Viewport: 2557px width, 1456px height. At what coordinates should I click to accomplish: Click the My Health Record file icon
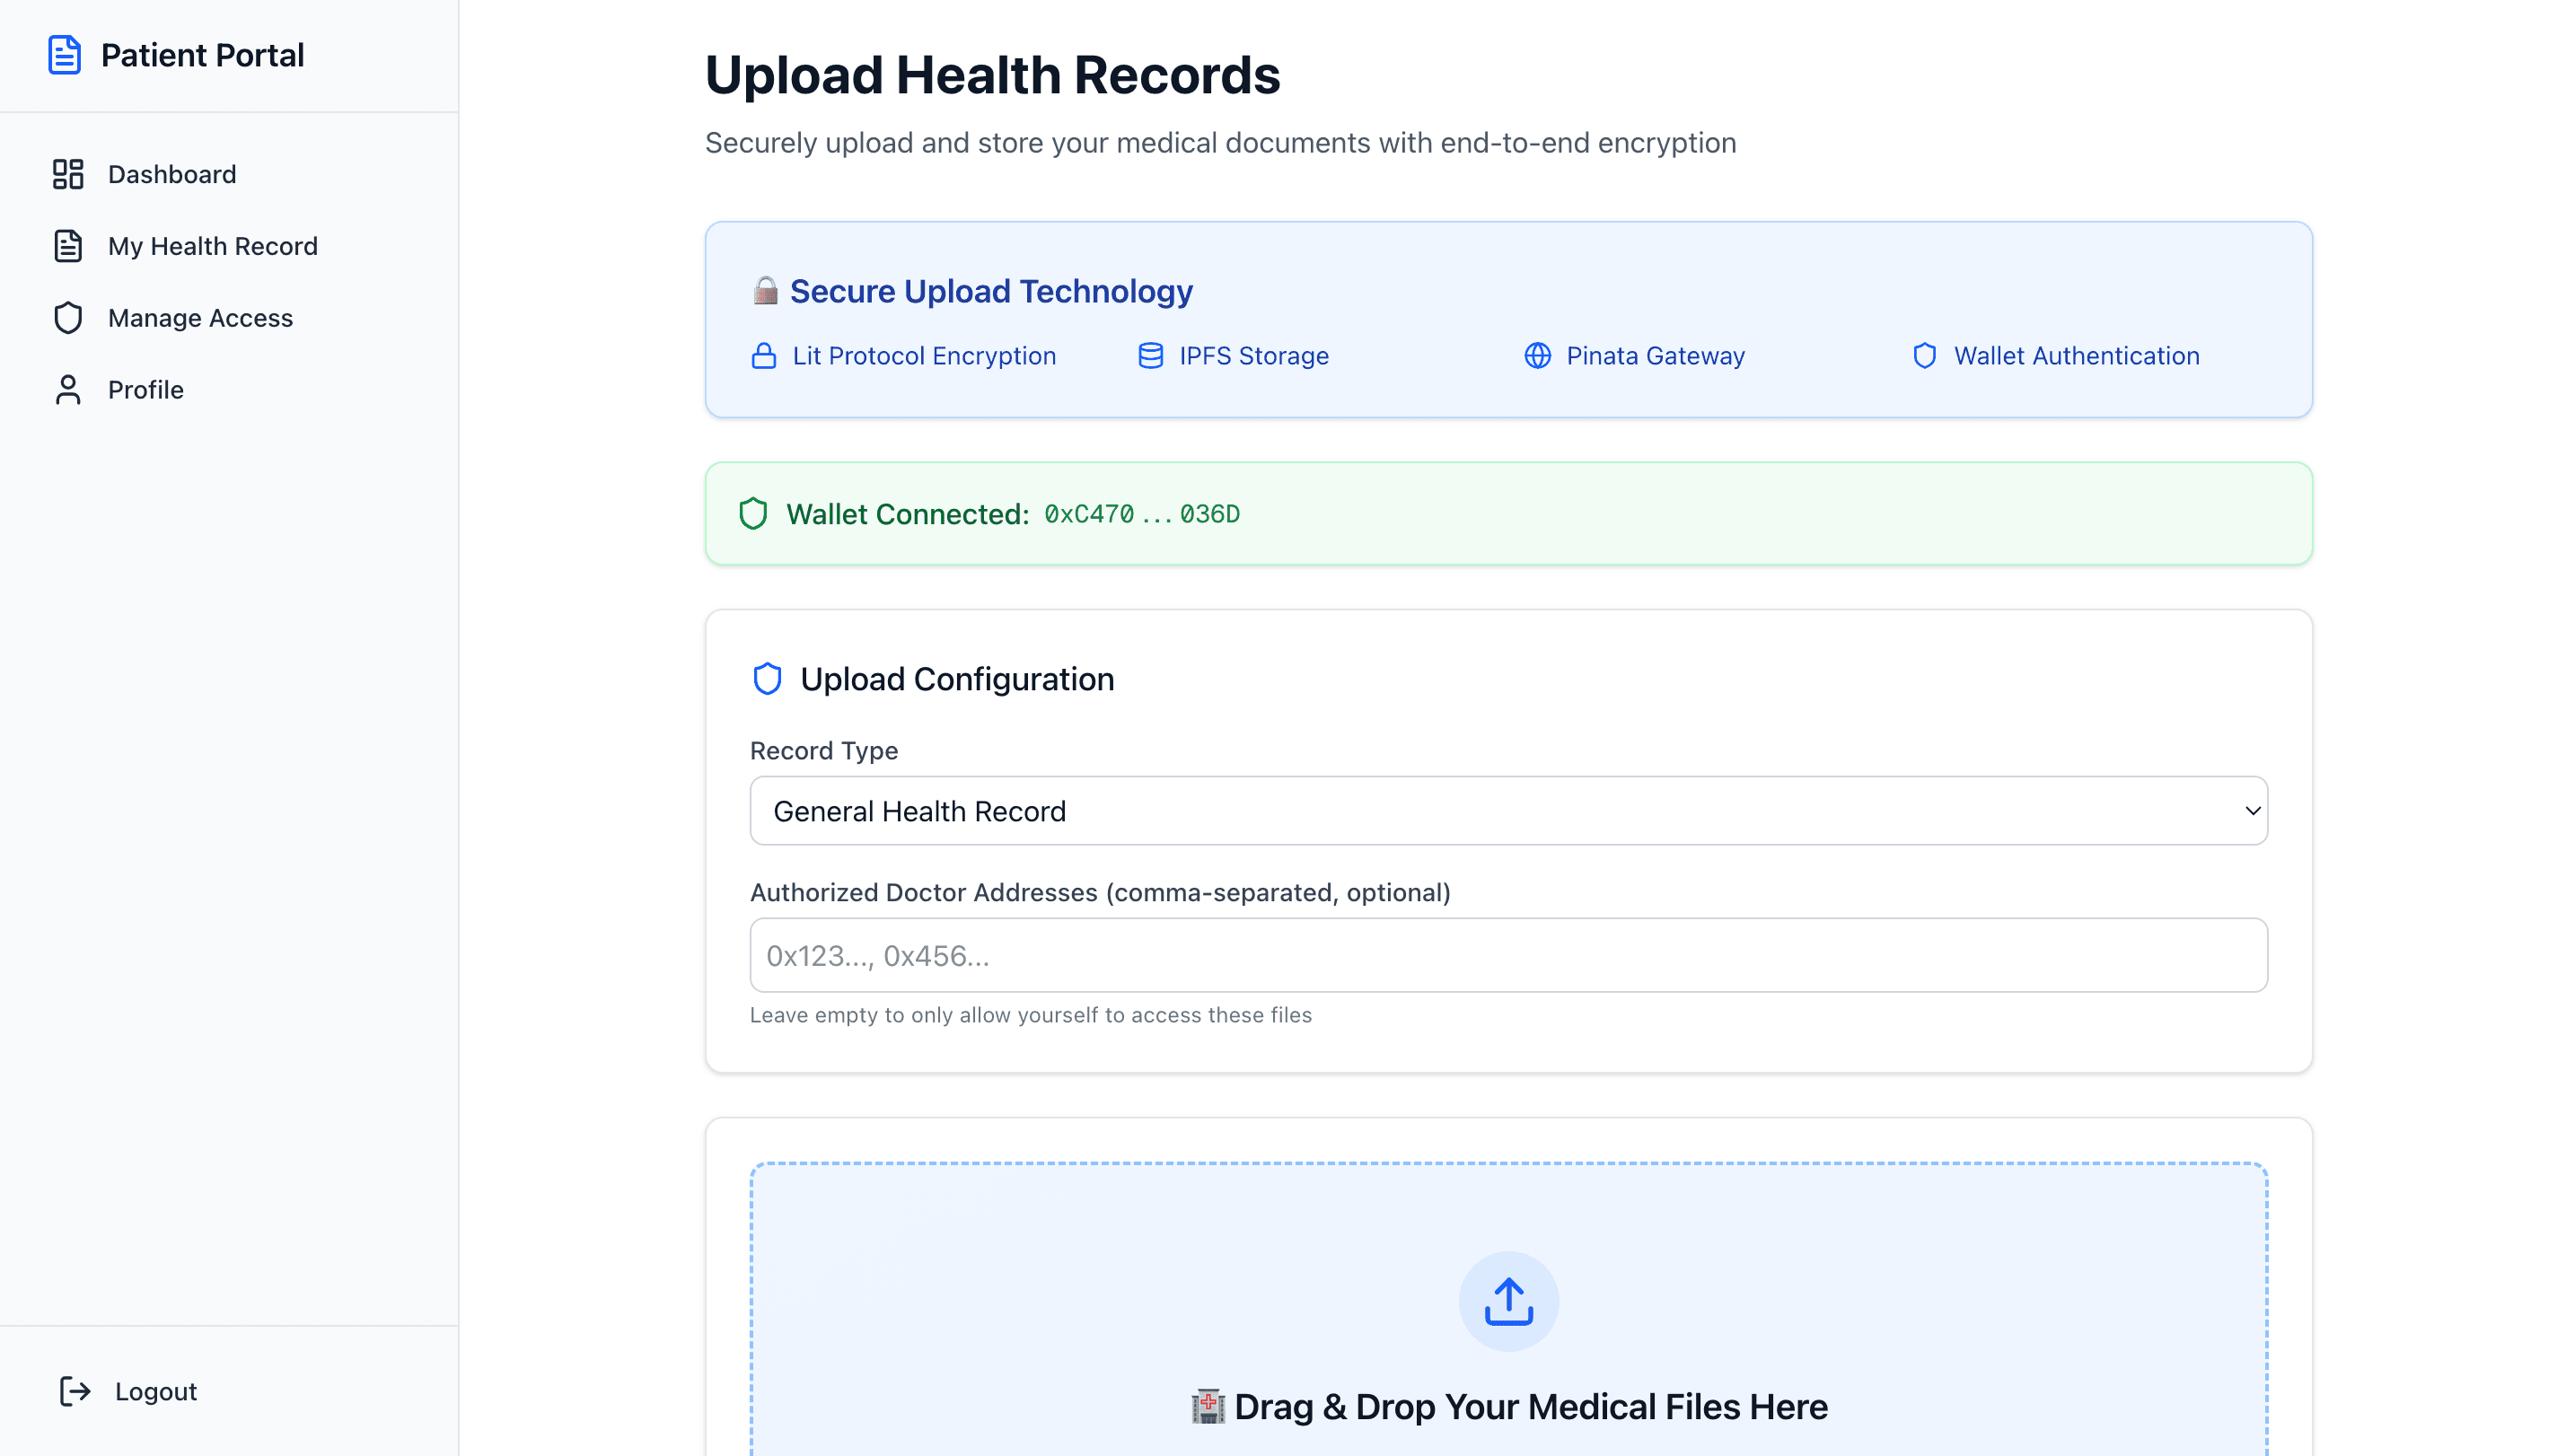coord(68,246)
